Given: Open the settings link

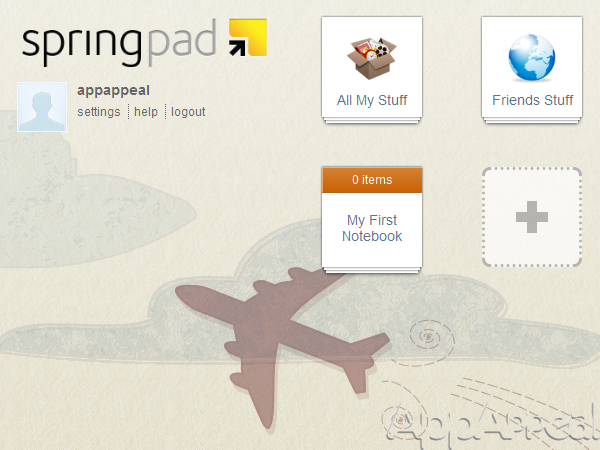Looking at the screenshot, I should 99,112.
